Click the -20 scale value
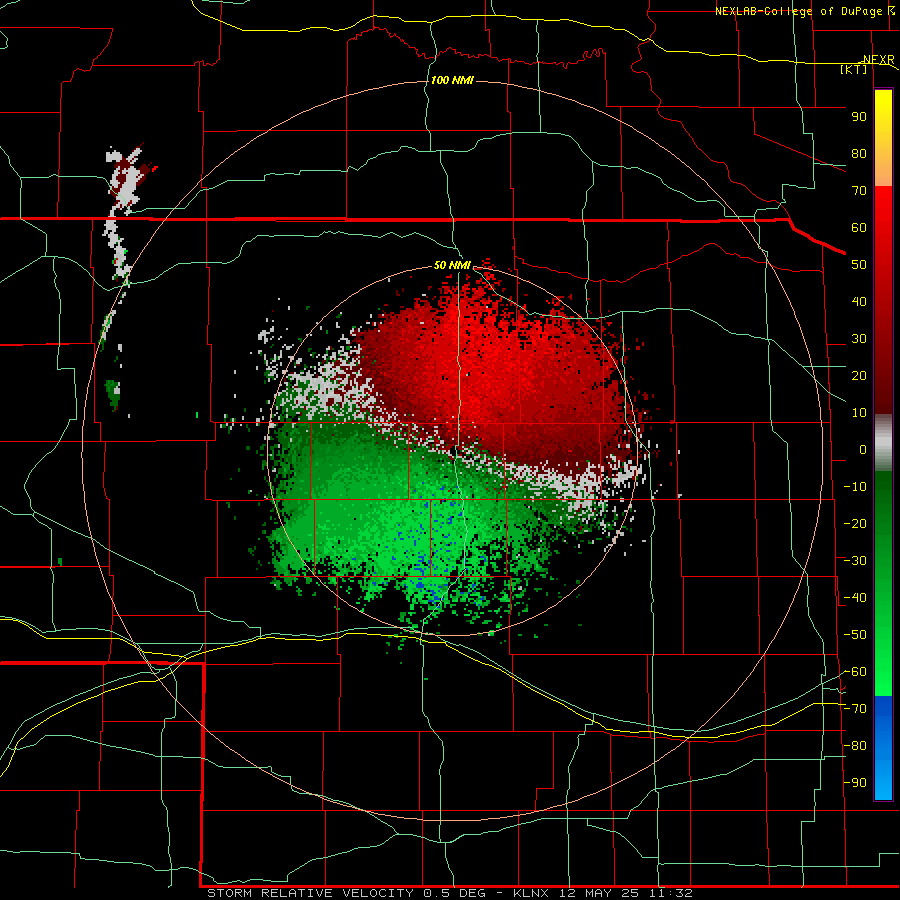The width and height of the screenshot is (900, 900). tap(855, 523)
